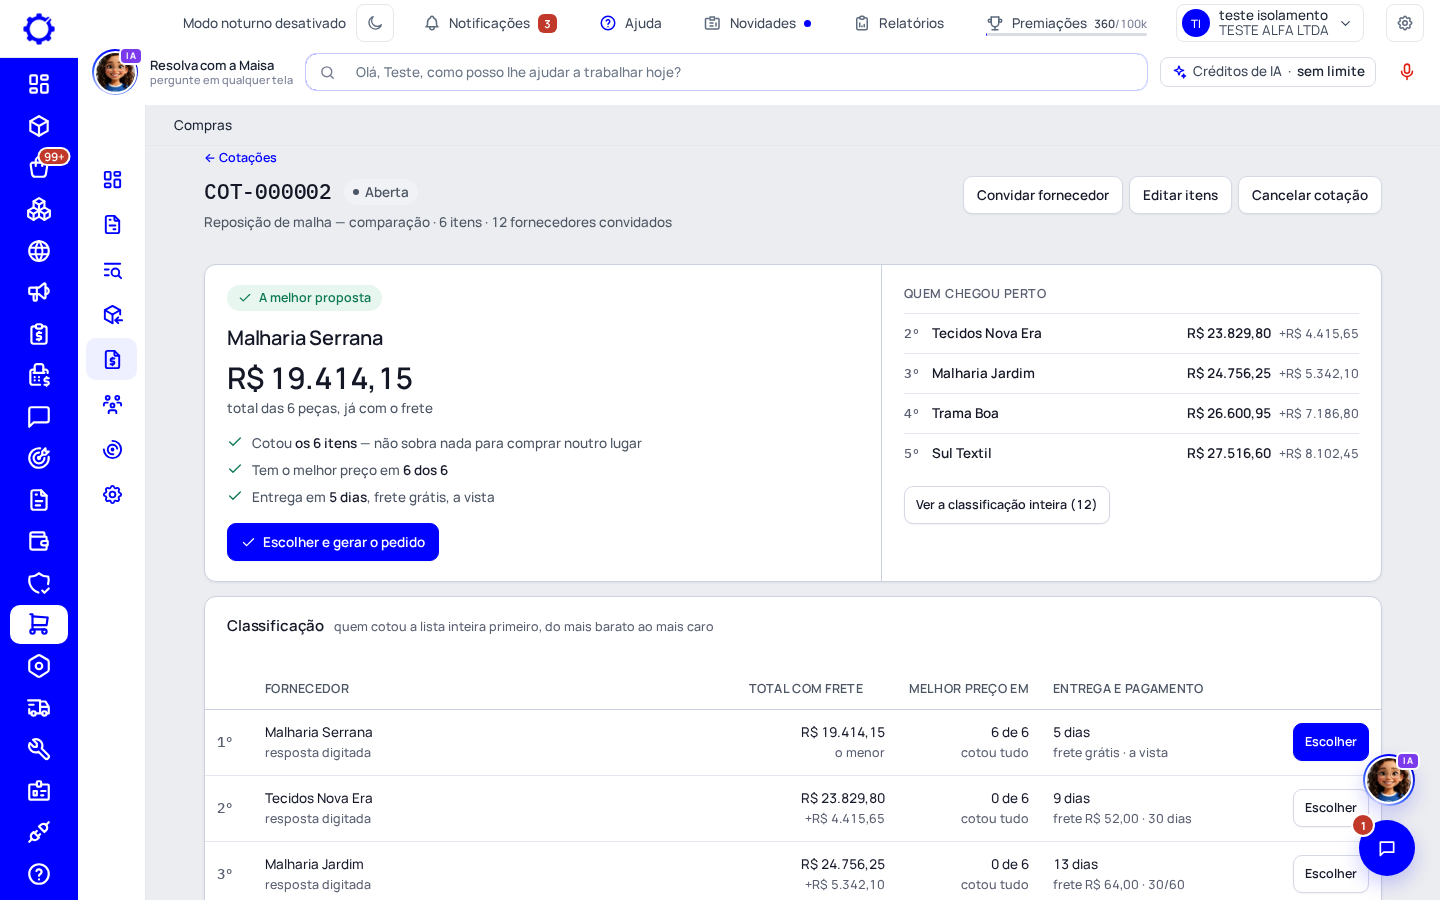Screen dimensions: 1440x900
Task: Toggle night mode moon button
Action: click(x=375, y=23)
